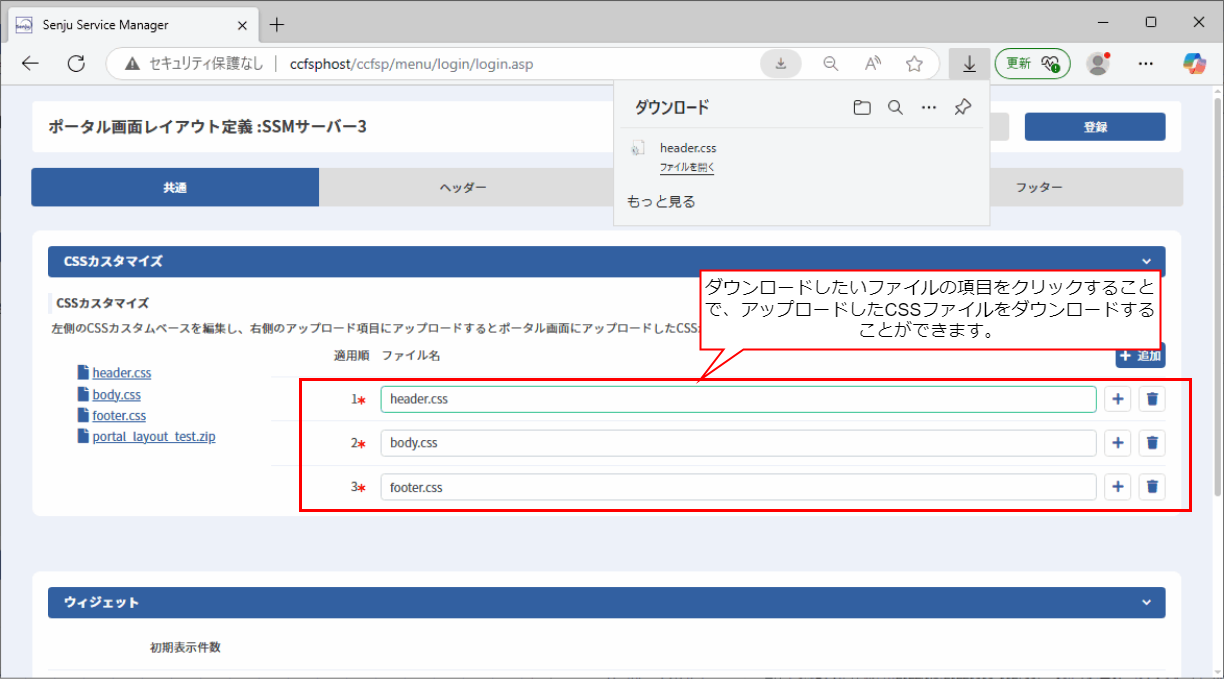The height and width of the screenshot is (679, 1225).
Task: Collapse the CSSカスタマイズ section chevron
Action: pyautogui.click(x=1146, y=261)
